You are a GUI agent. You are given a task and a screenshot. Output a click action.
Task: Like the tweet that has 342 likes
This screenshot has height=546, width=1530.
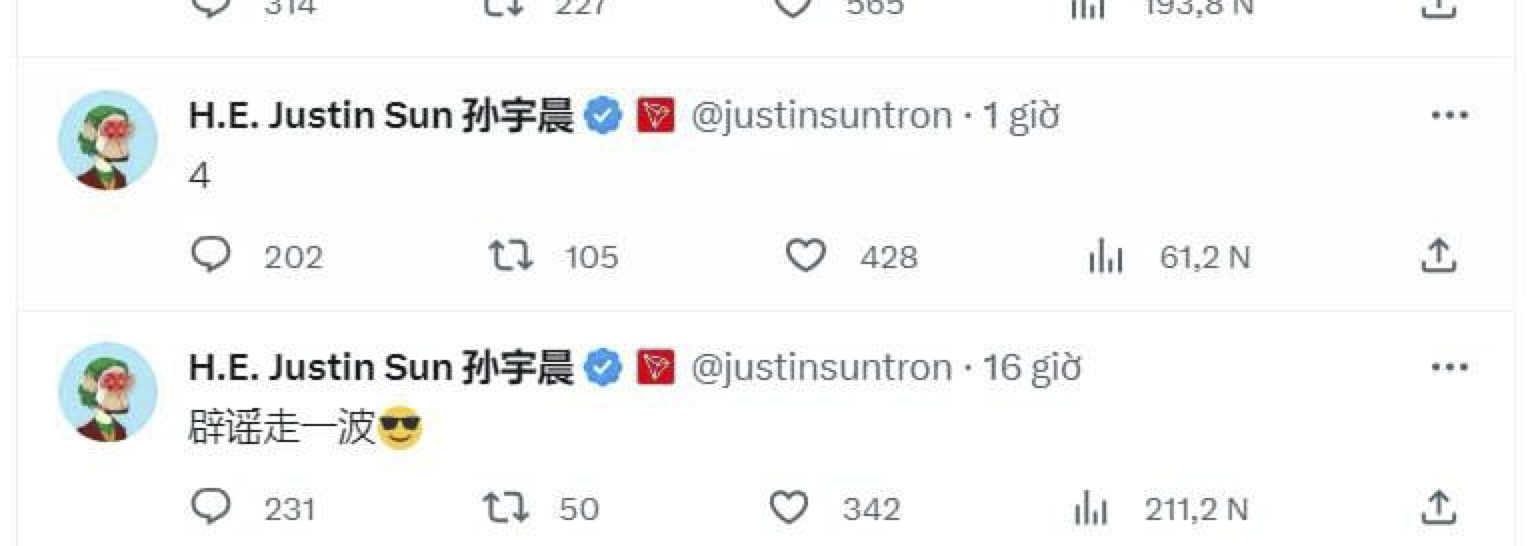click(790, 509)
